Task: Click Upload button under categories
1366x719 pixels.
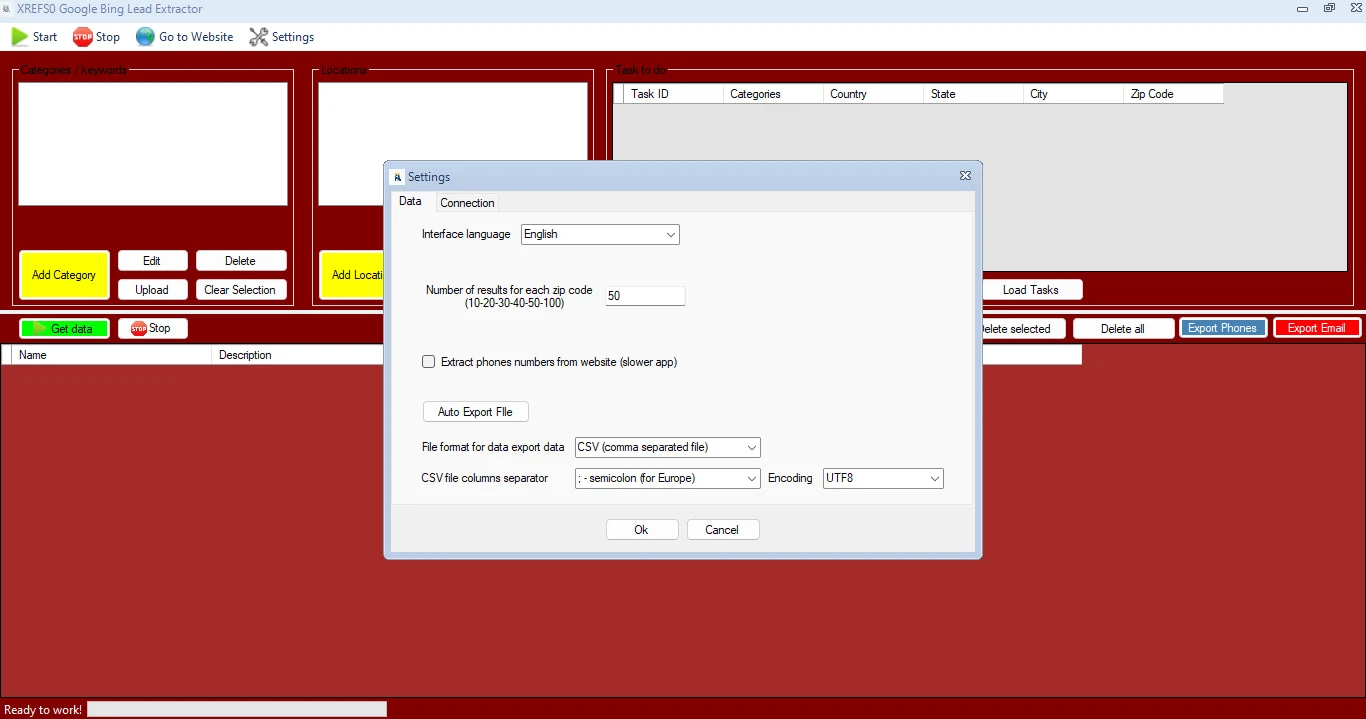Action: 152,290
